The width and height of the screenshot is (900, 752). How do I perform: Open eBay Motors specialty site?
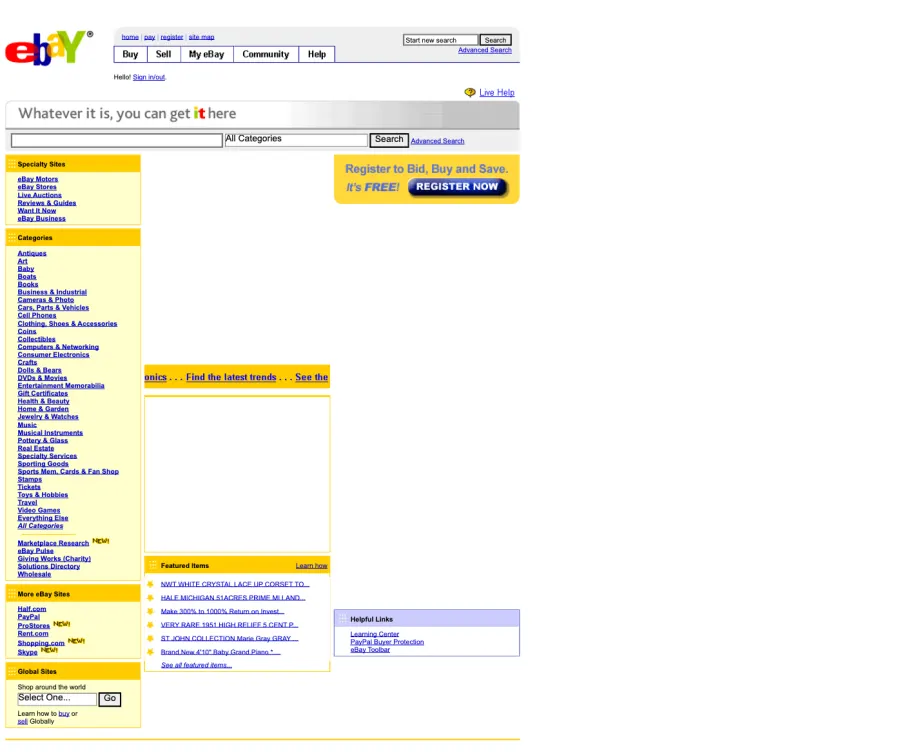click(x=38, y=179)
